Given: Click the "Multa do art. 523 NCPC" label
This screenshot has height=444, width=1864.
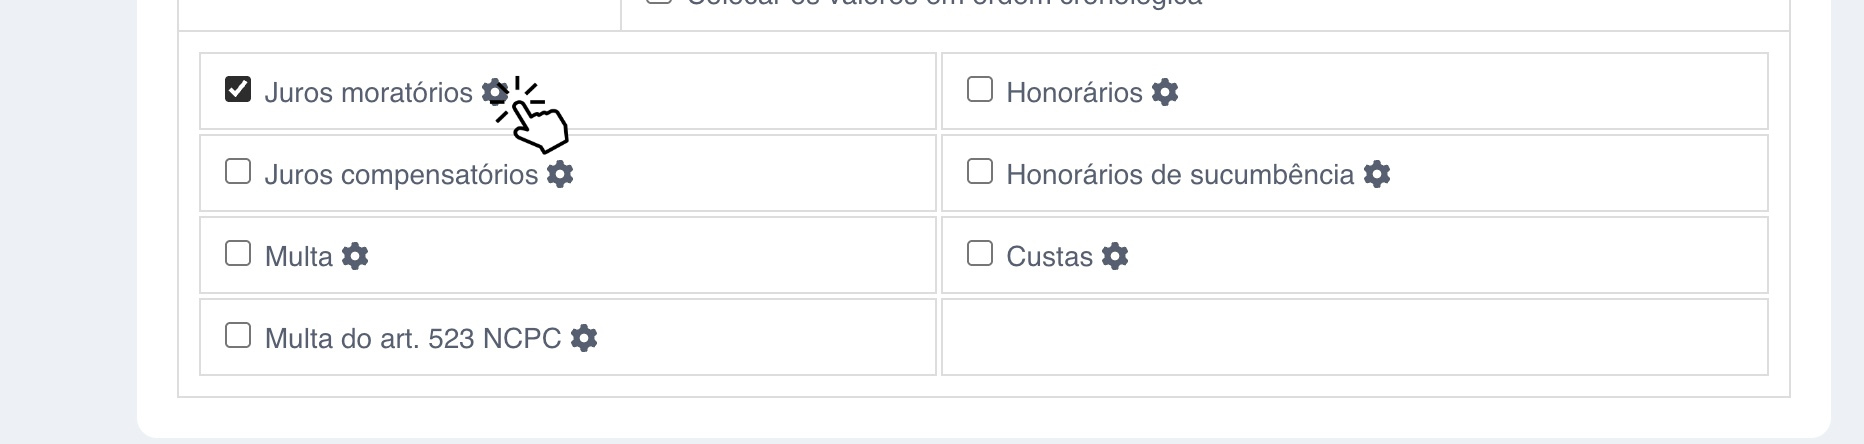Looking at the screenshot, I should pyautogui.click(x=412, y=339).
